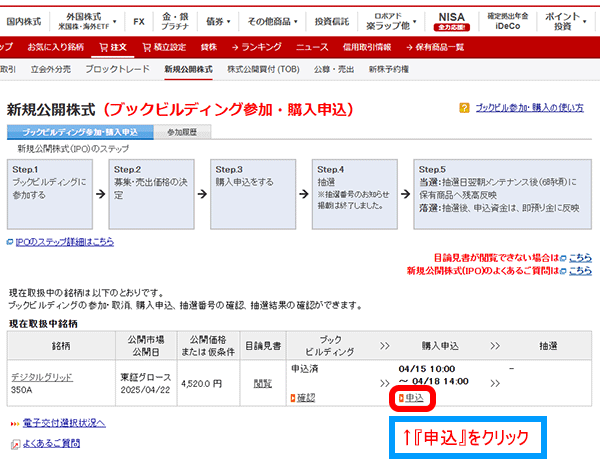Screen dimensions: 600x460
Task: Open the FX section
Action: pos(139,22)
